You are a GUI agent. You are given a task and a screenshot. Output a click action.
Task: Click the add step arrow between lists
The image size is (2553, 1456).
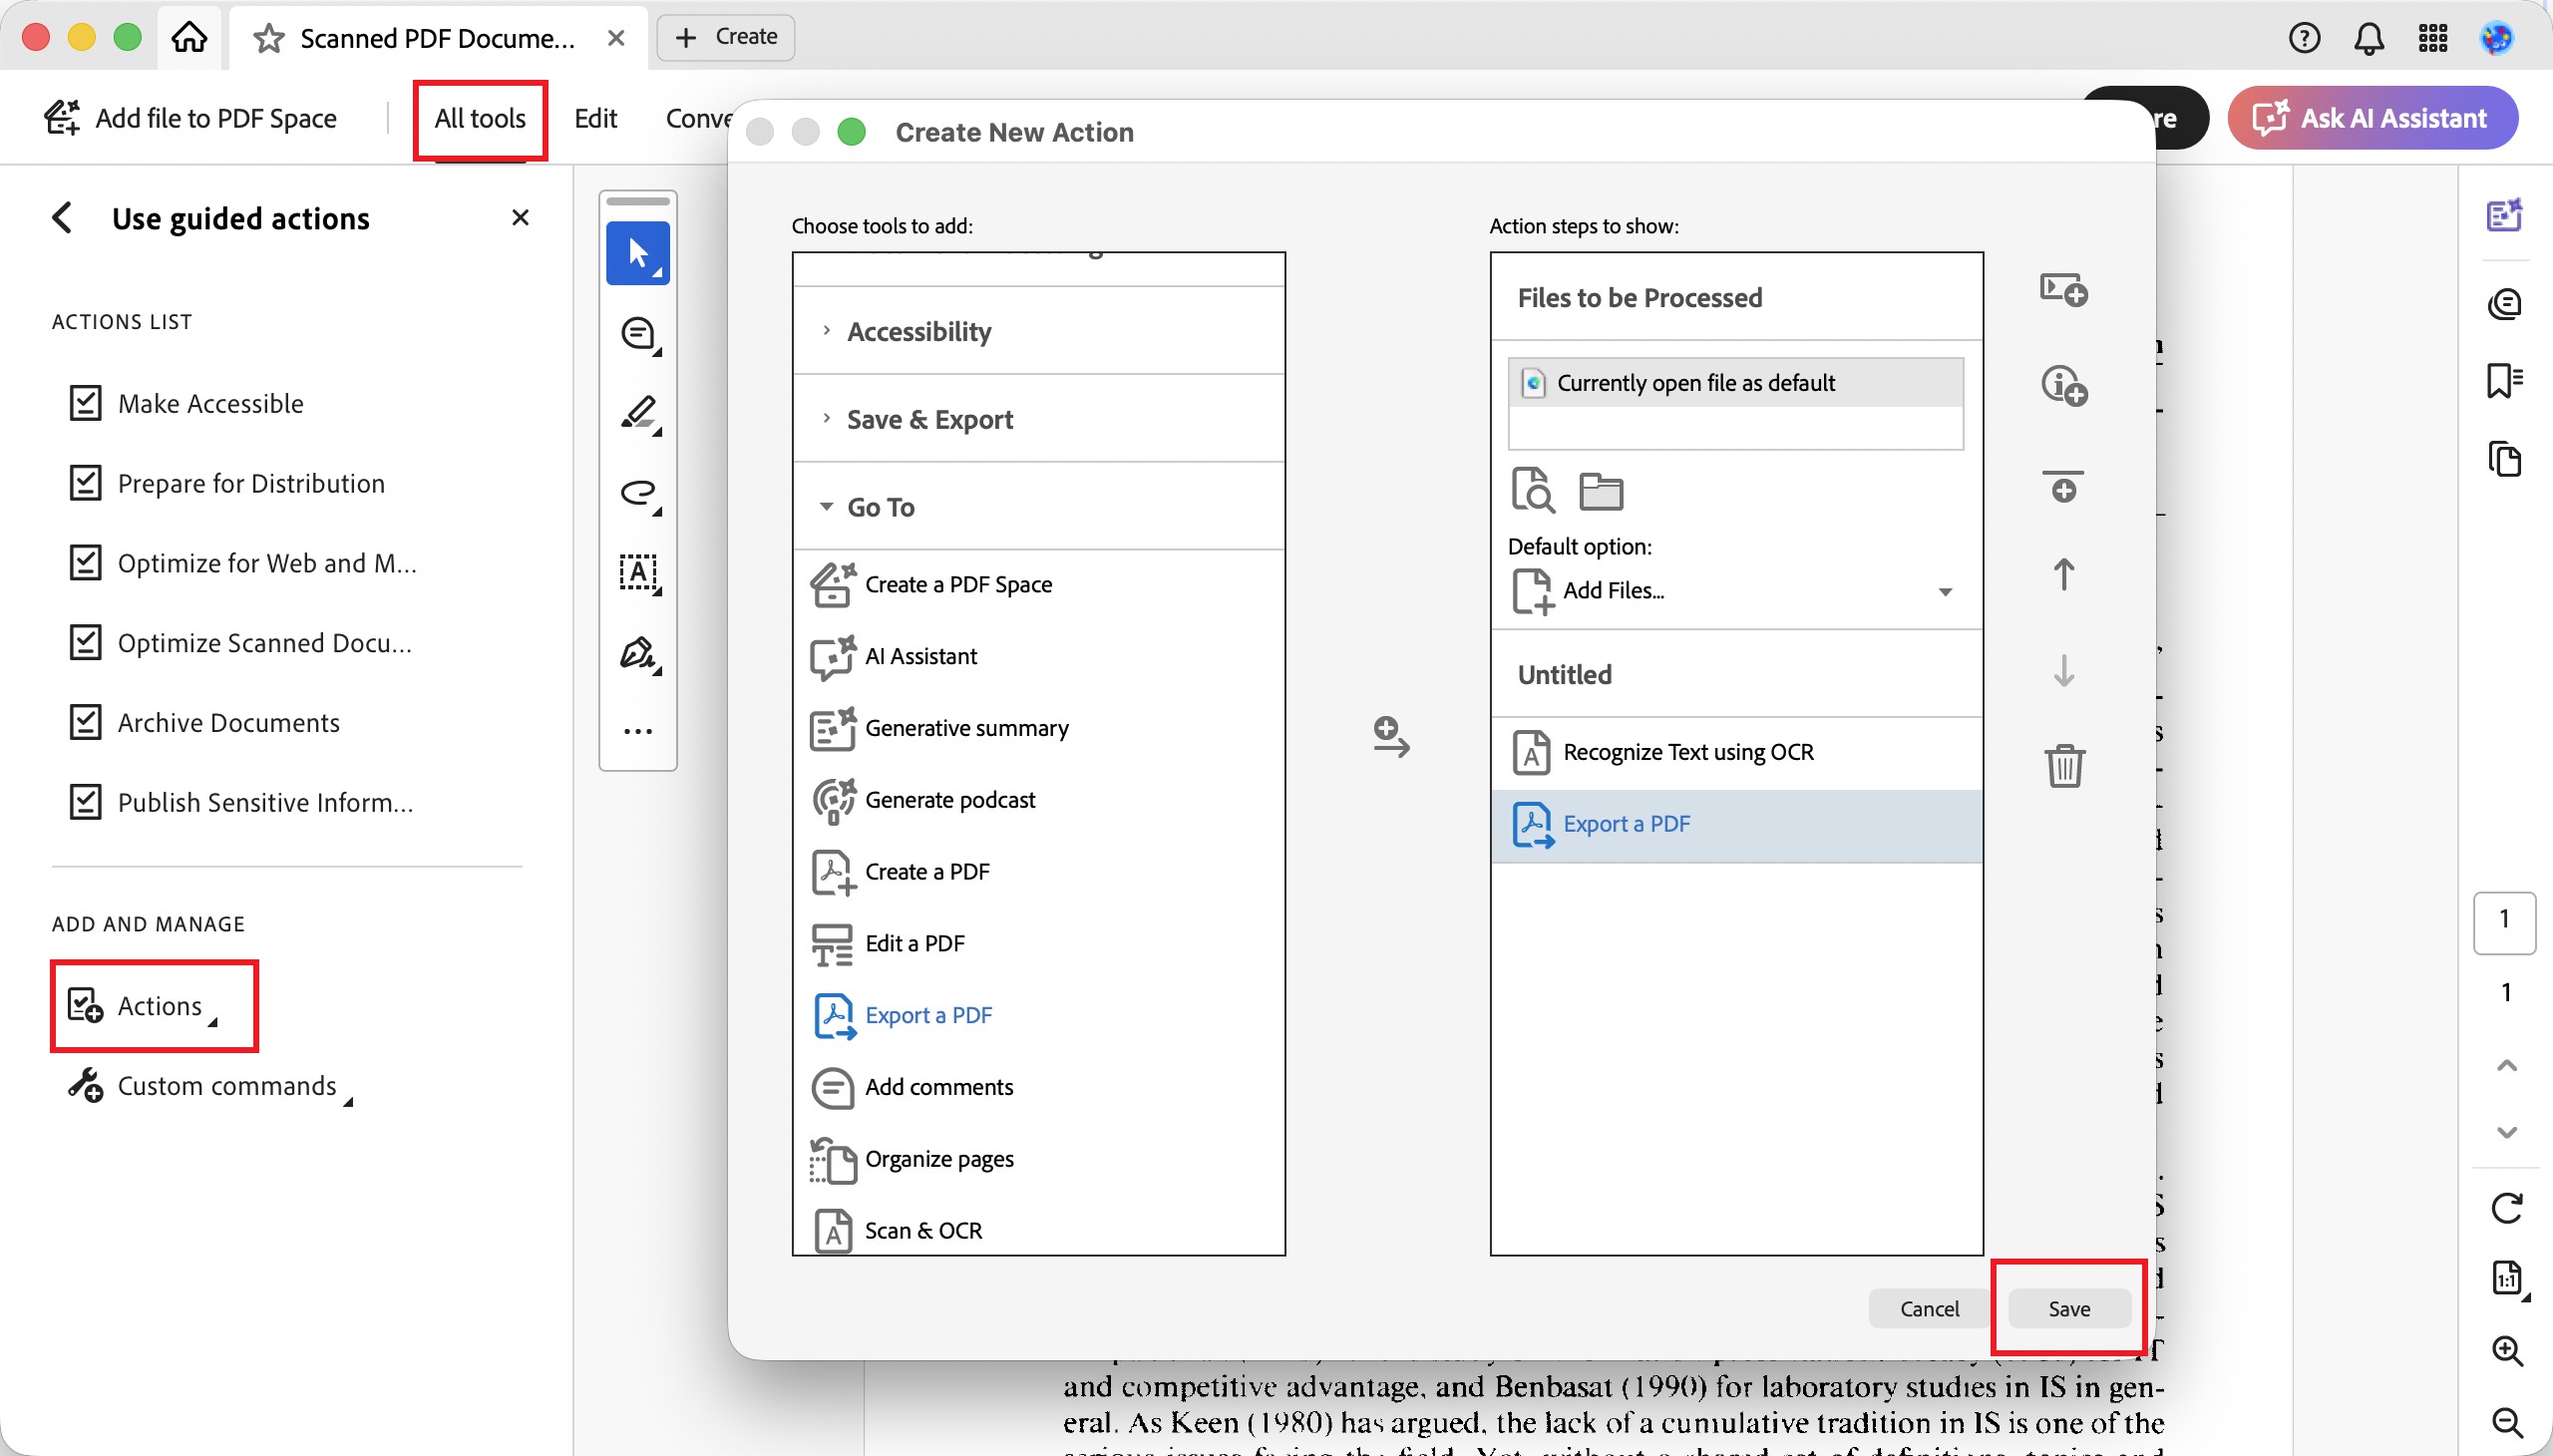(x=1390, y=737)
